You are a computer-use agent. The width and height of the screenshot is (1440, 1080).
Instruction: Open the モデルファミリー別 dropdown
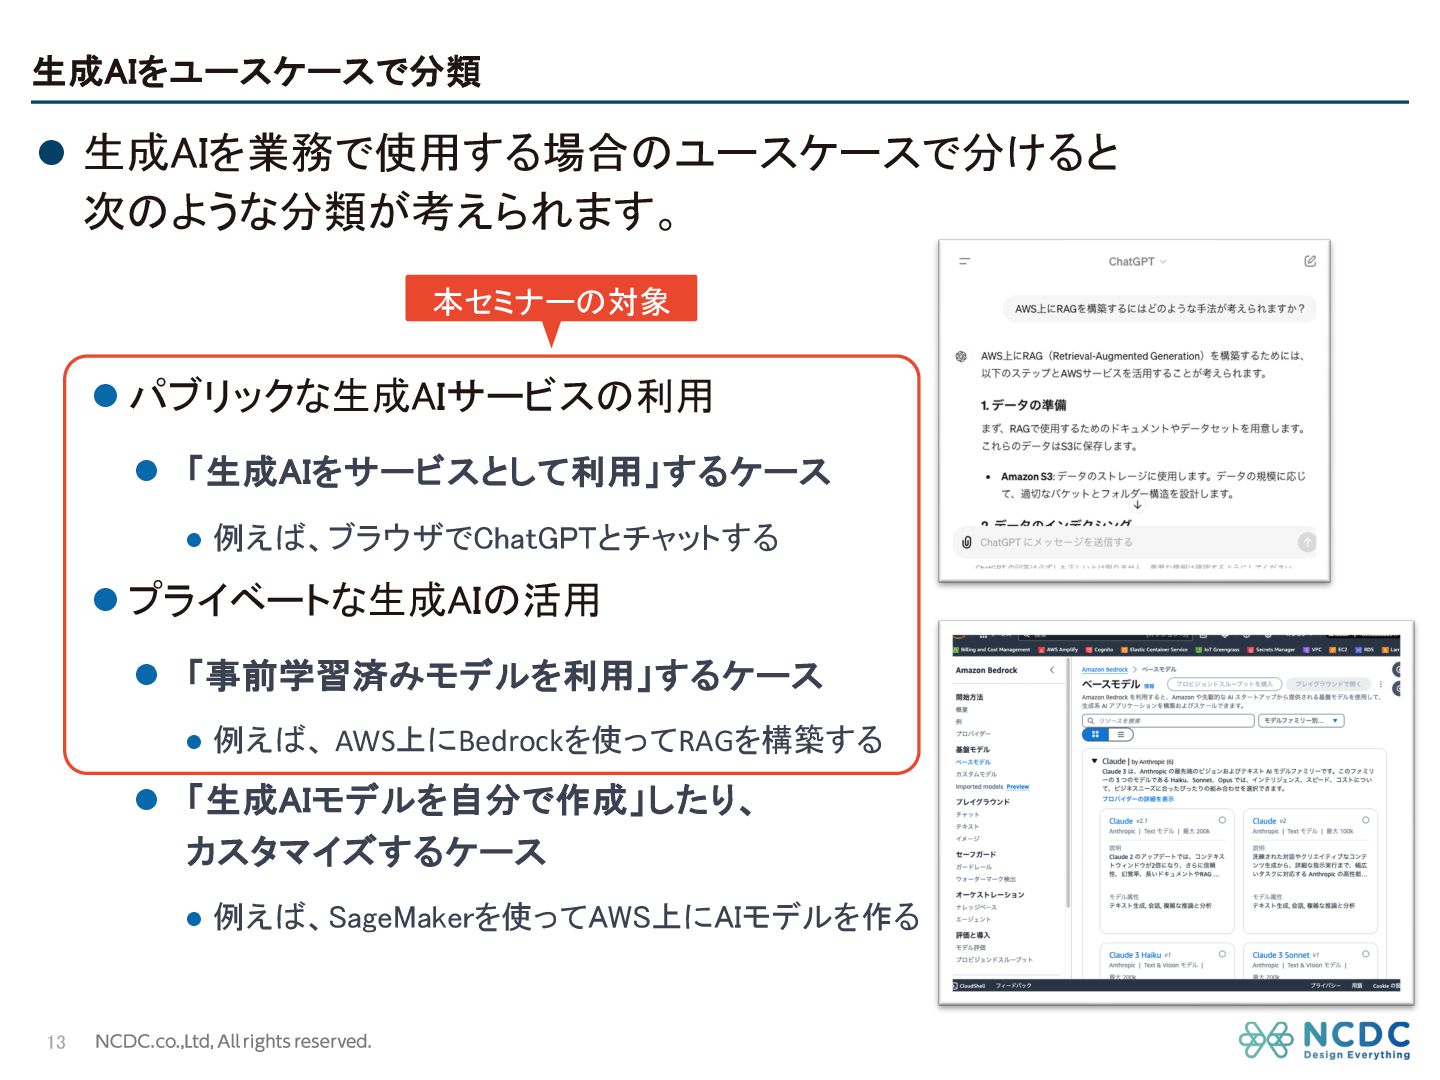(1301, 721)
